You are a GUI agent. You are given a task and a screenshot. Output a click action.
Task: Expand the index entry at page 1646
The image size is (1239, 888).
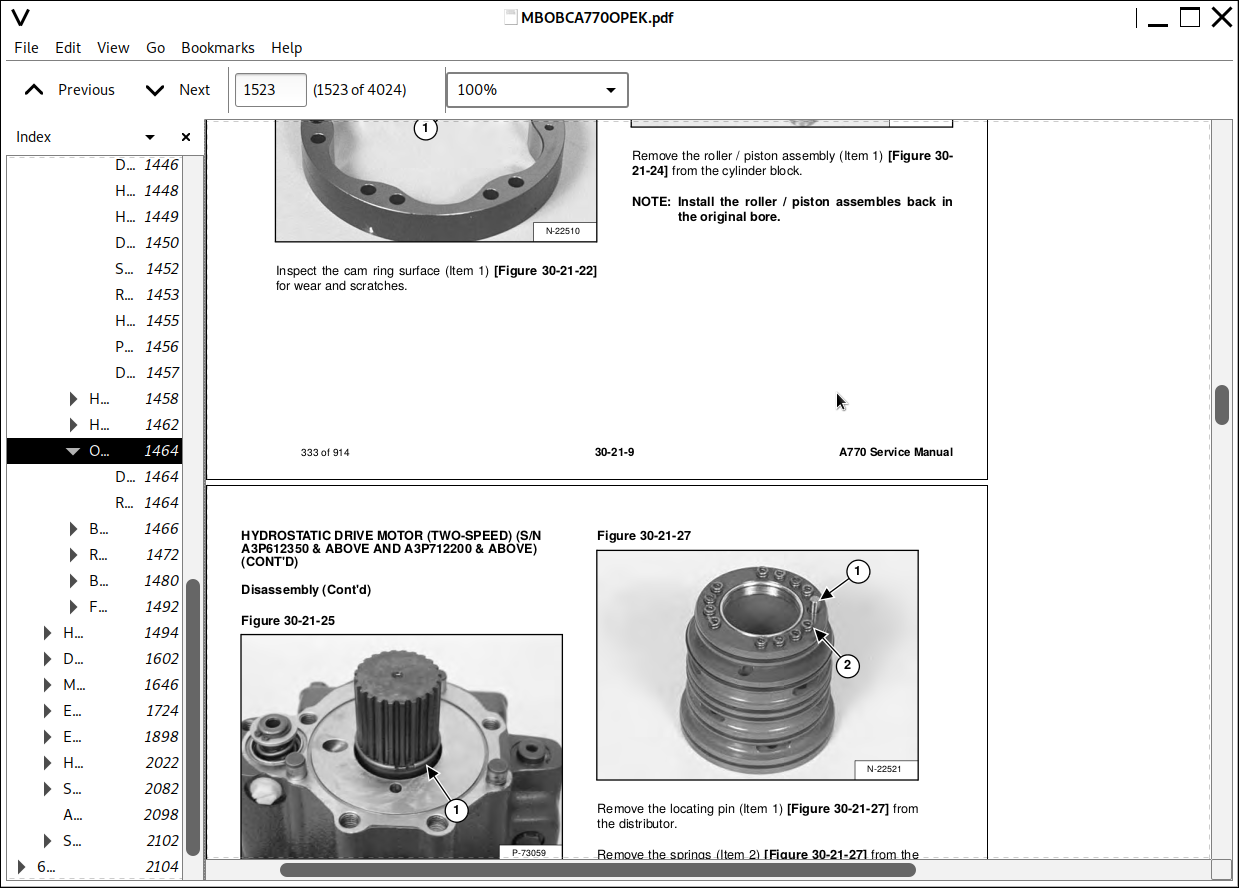tap(47, 685)
